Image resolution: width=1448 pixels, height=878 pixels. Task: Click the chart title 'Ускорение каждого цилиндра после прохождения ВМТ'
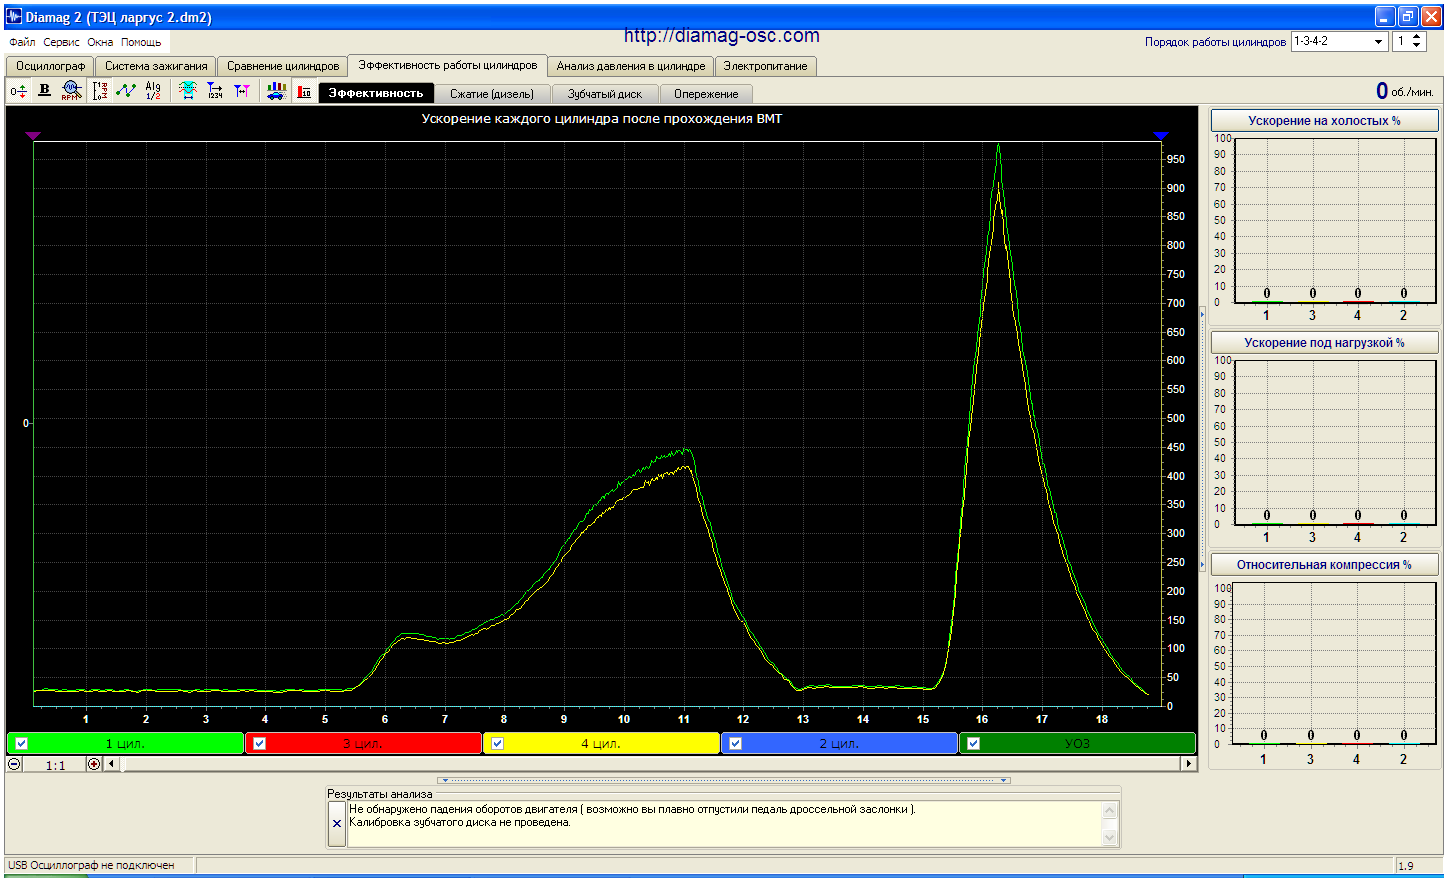tap(602, 119)
